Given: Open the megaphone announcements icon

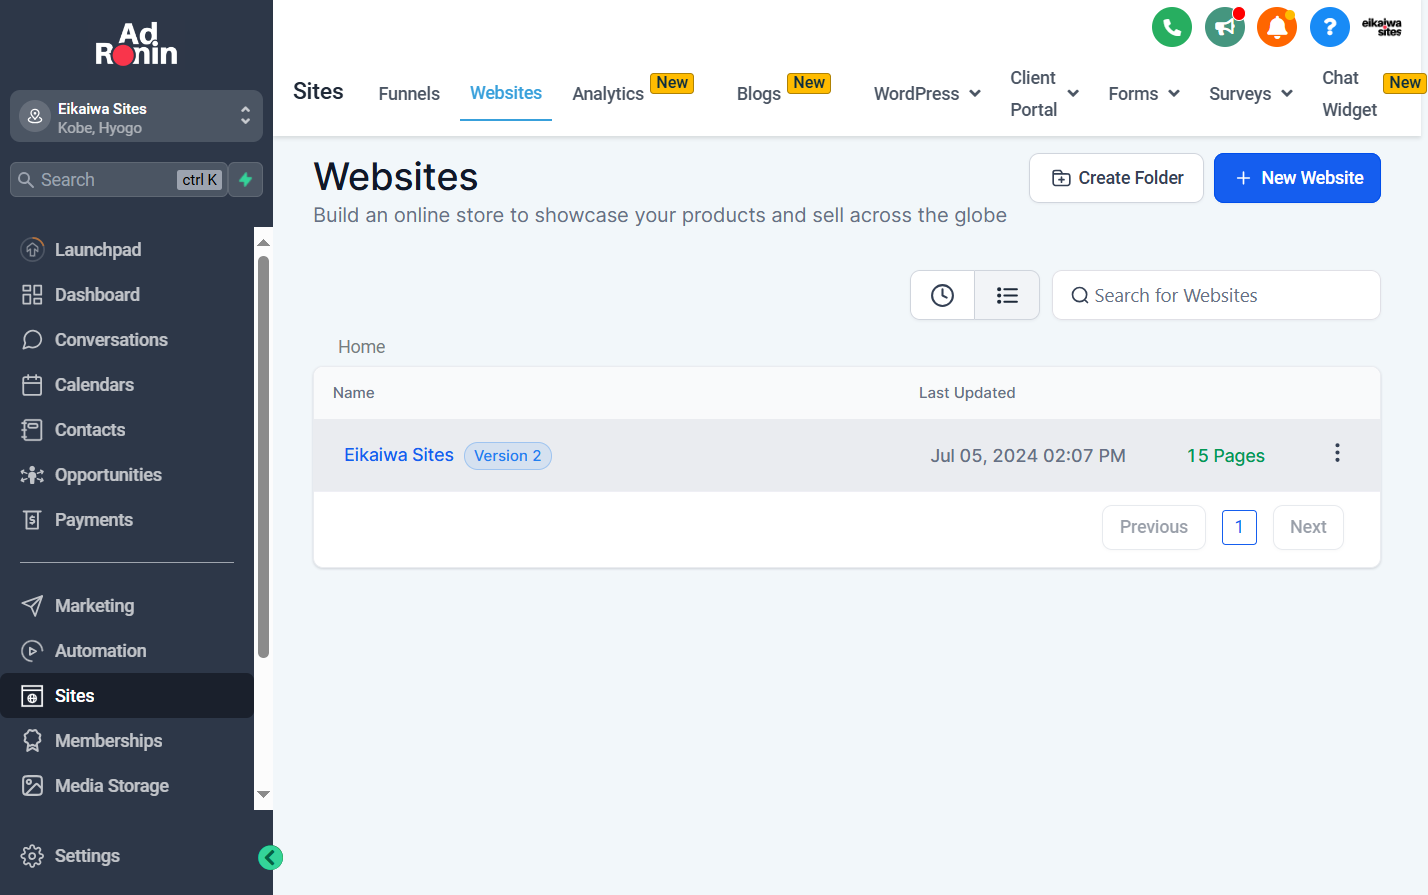Looking at the screenshot, I should (1225, 27).
